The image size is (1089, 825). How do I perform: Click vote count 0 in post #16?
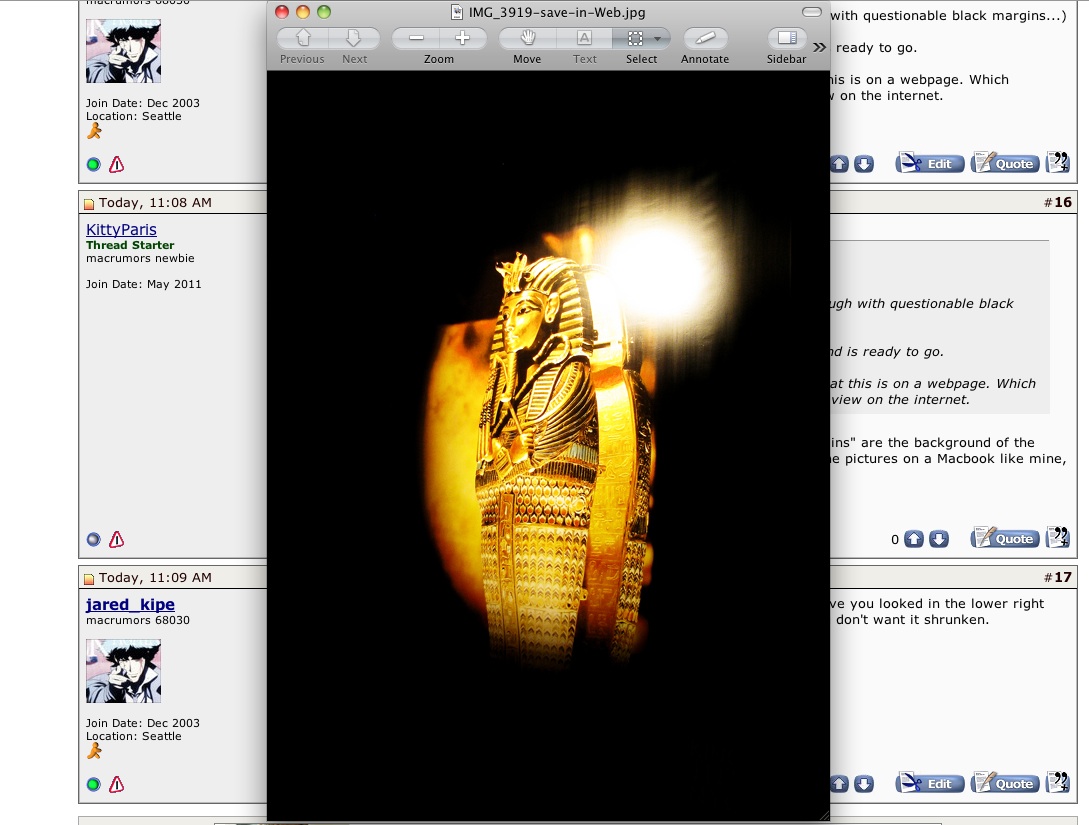pyautogui.click(x=895, y=540)
